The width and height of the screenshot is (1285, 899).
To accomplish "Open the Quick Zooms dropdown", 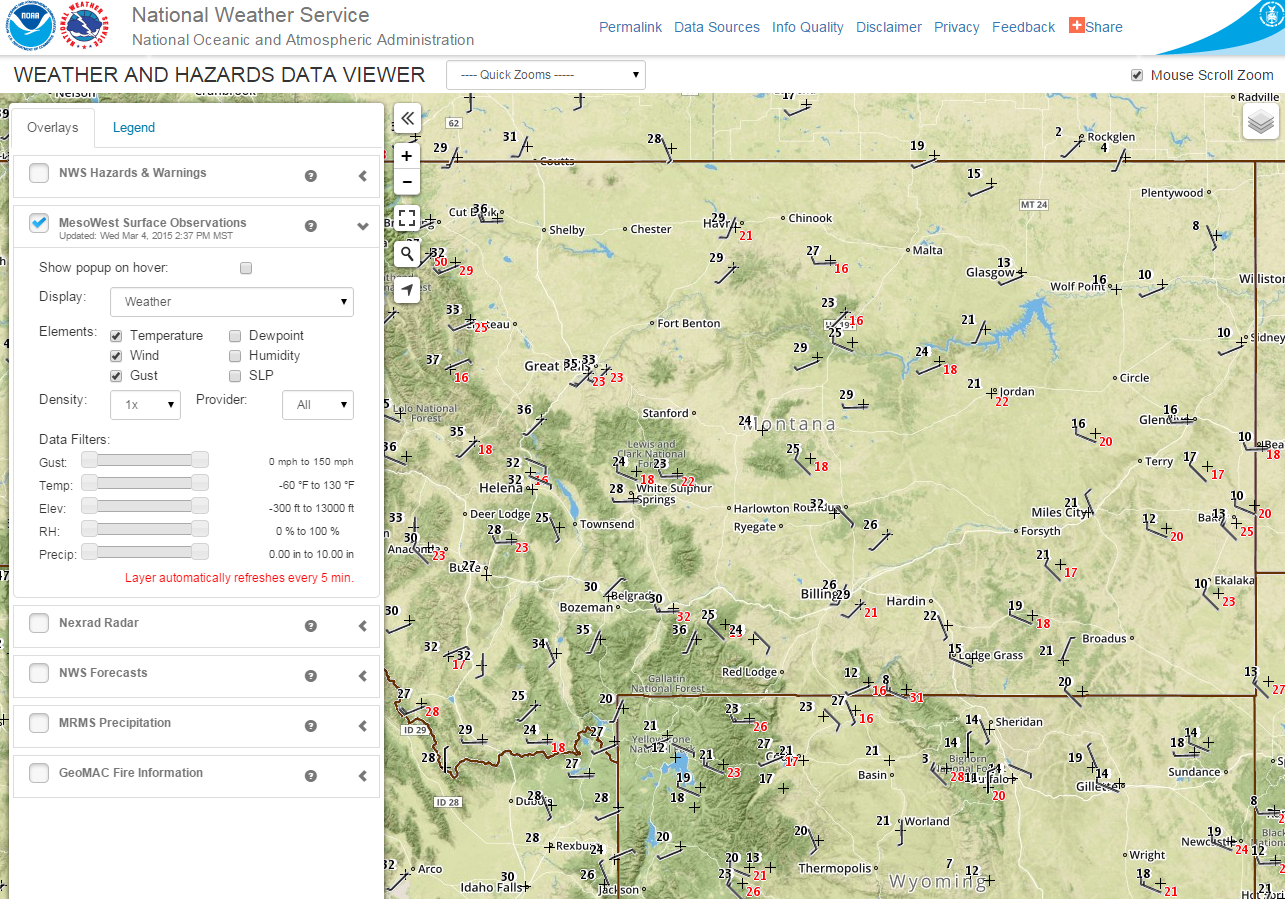I will click(546, 75).
